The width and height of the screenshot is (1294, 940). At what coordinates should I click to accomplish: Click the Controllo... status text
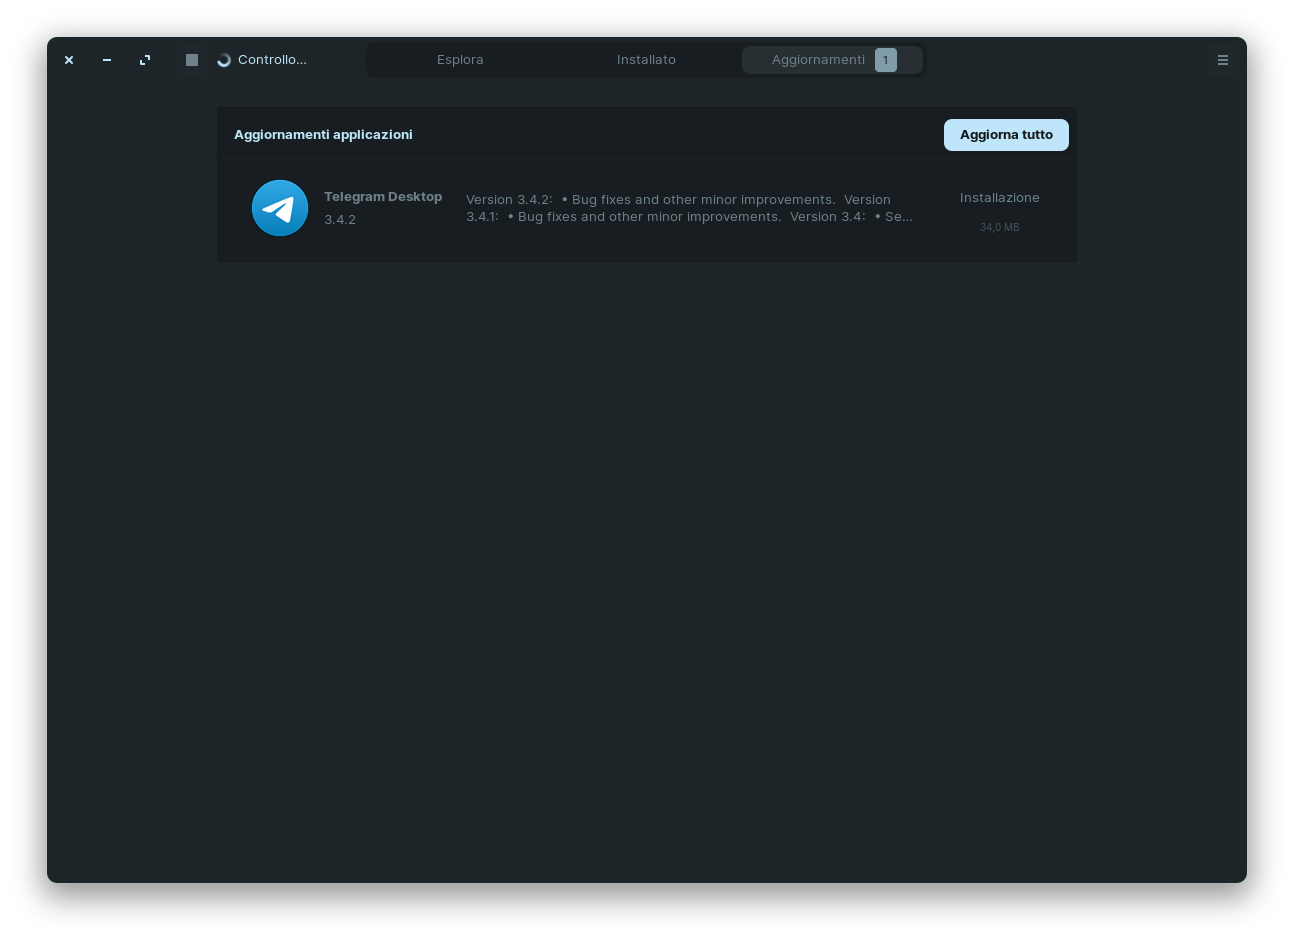coord(272,60)
